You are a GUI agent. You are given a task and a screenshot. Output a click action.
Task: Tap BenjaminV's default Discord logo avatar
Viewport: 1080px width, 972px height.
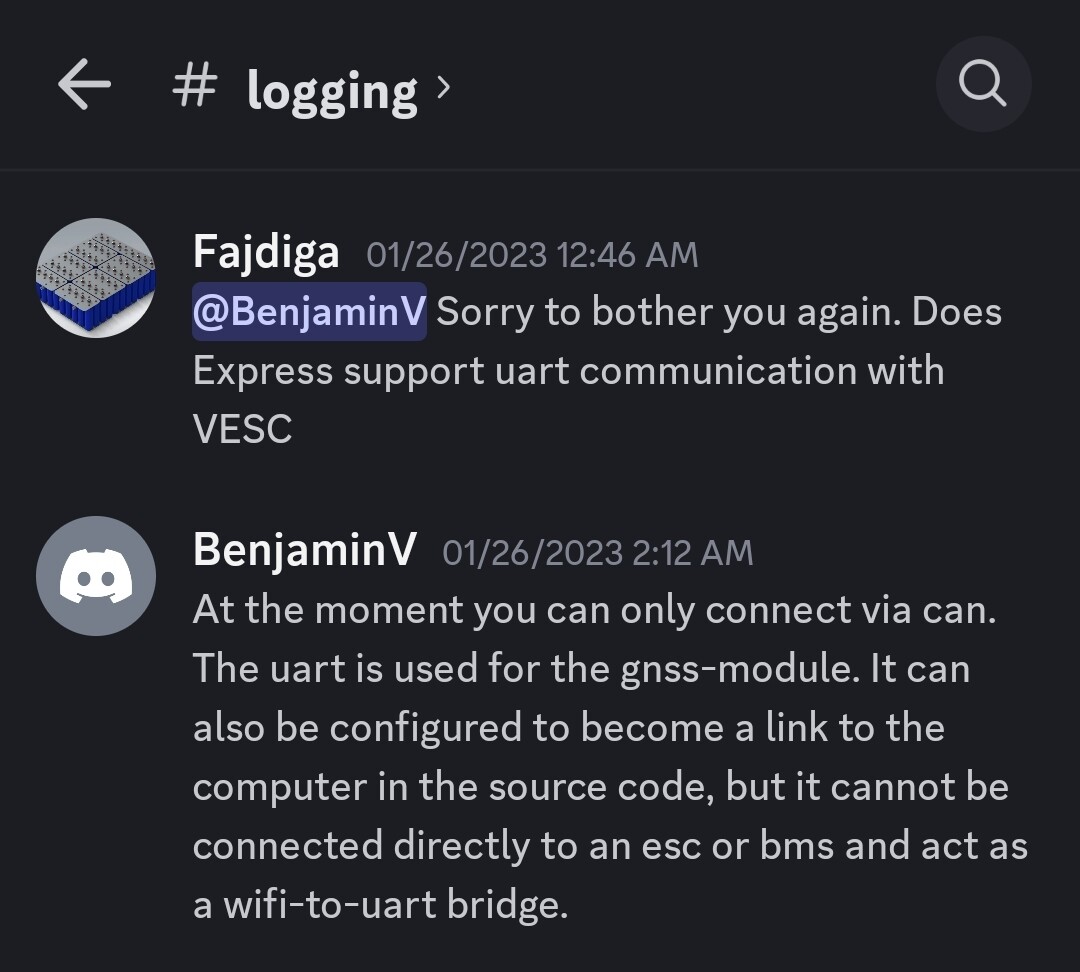(95, 575)
